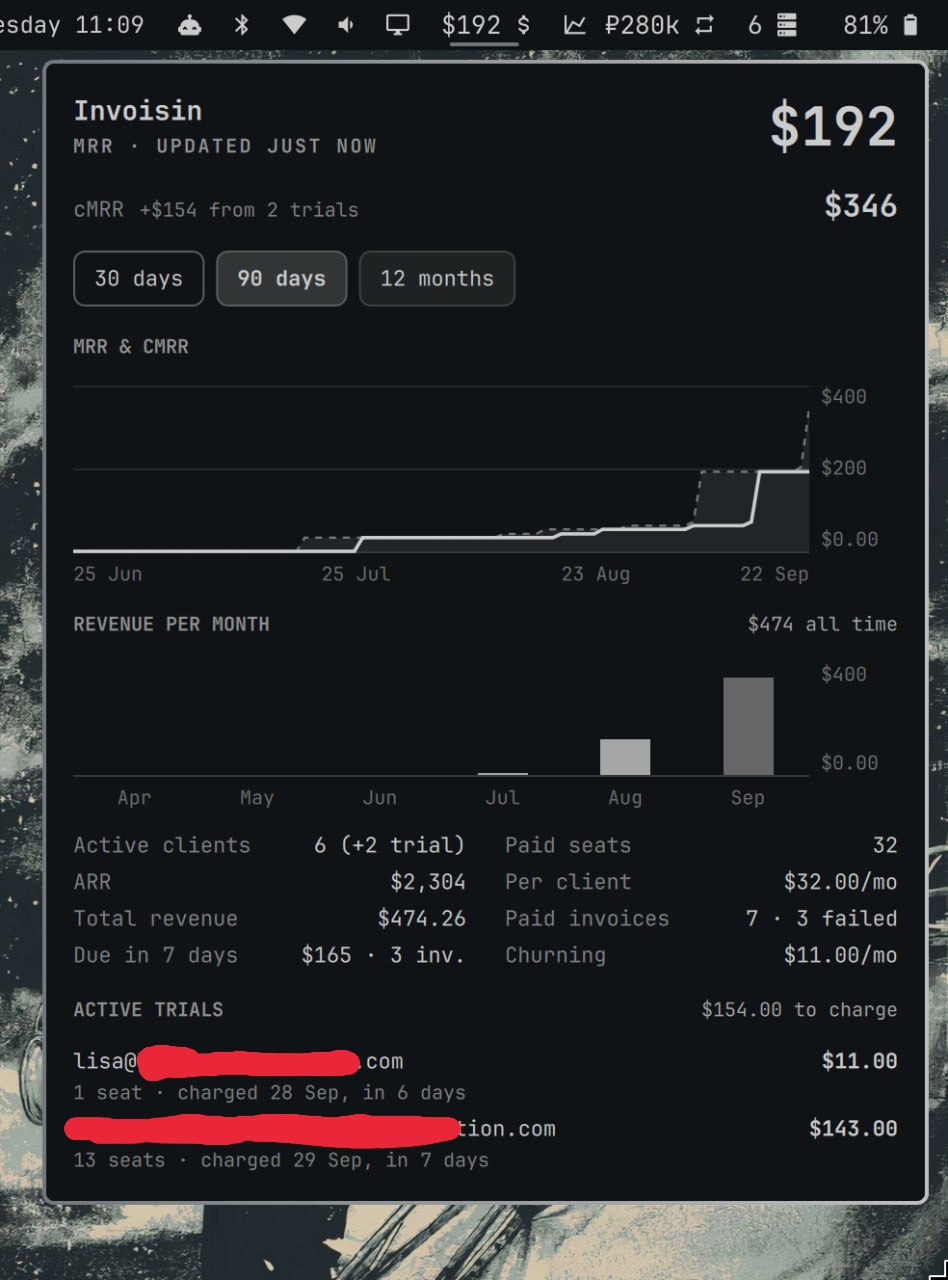Select the 30 days range tab
Image resolution: width=948 pixels, height=1280 pixels.
[x=139, y=278]
